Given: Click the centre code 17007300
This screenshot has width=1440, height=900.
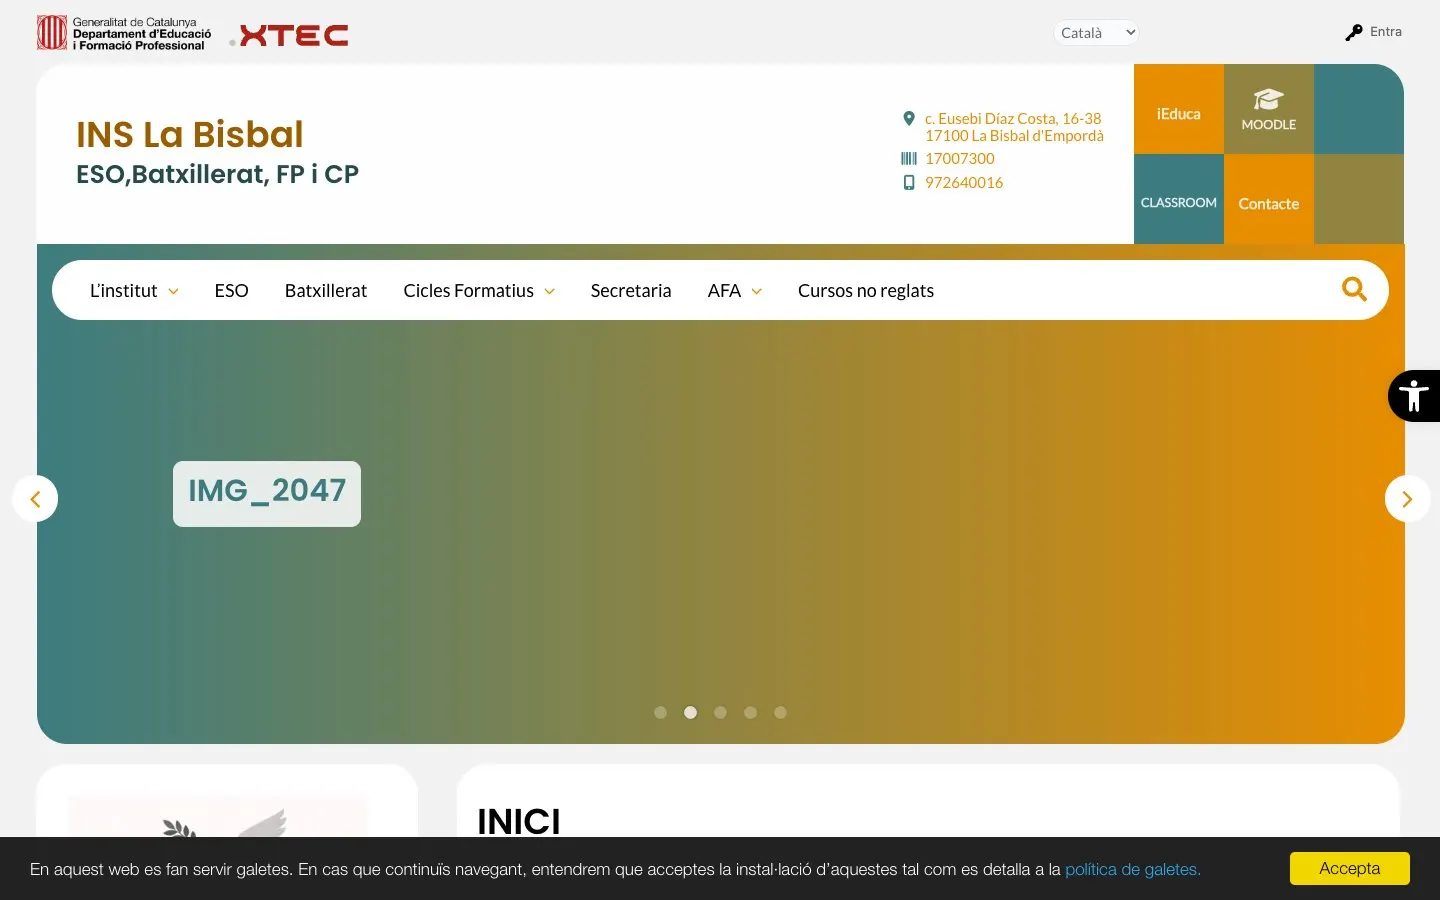Looking at the screenshot, I should 960,158.
